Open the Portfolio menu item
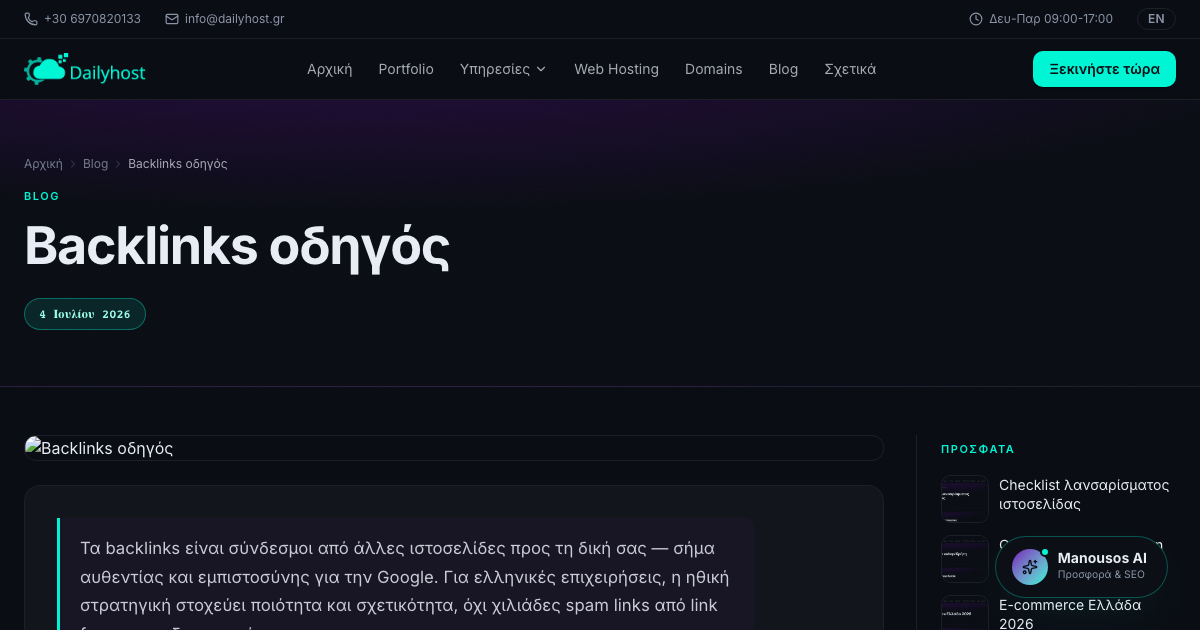Viewport: 1200px width, 630px height. click(x=406, y=69)
